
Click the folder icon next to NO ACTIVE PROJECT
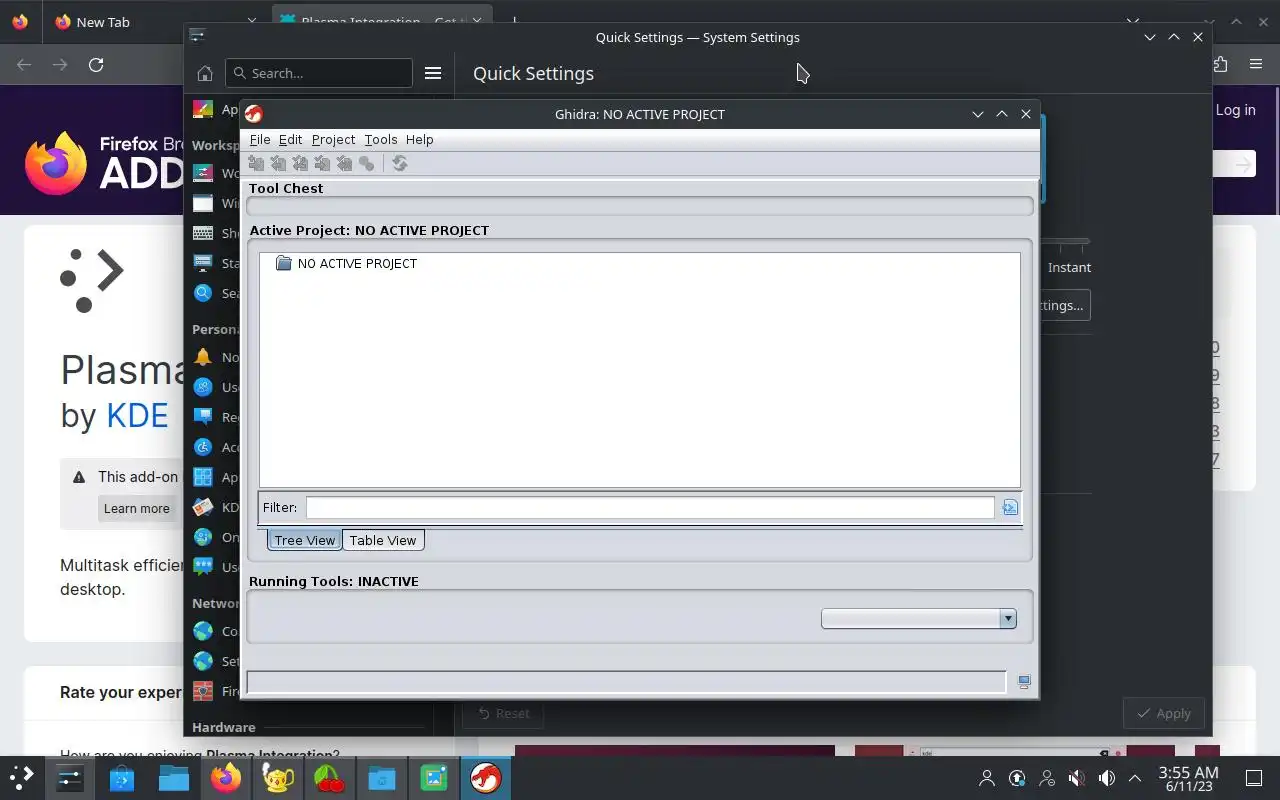(283, 263)
